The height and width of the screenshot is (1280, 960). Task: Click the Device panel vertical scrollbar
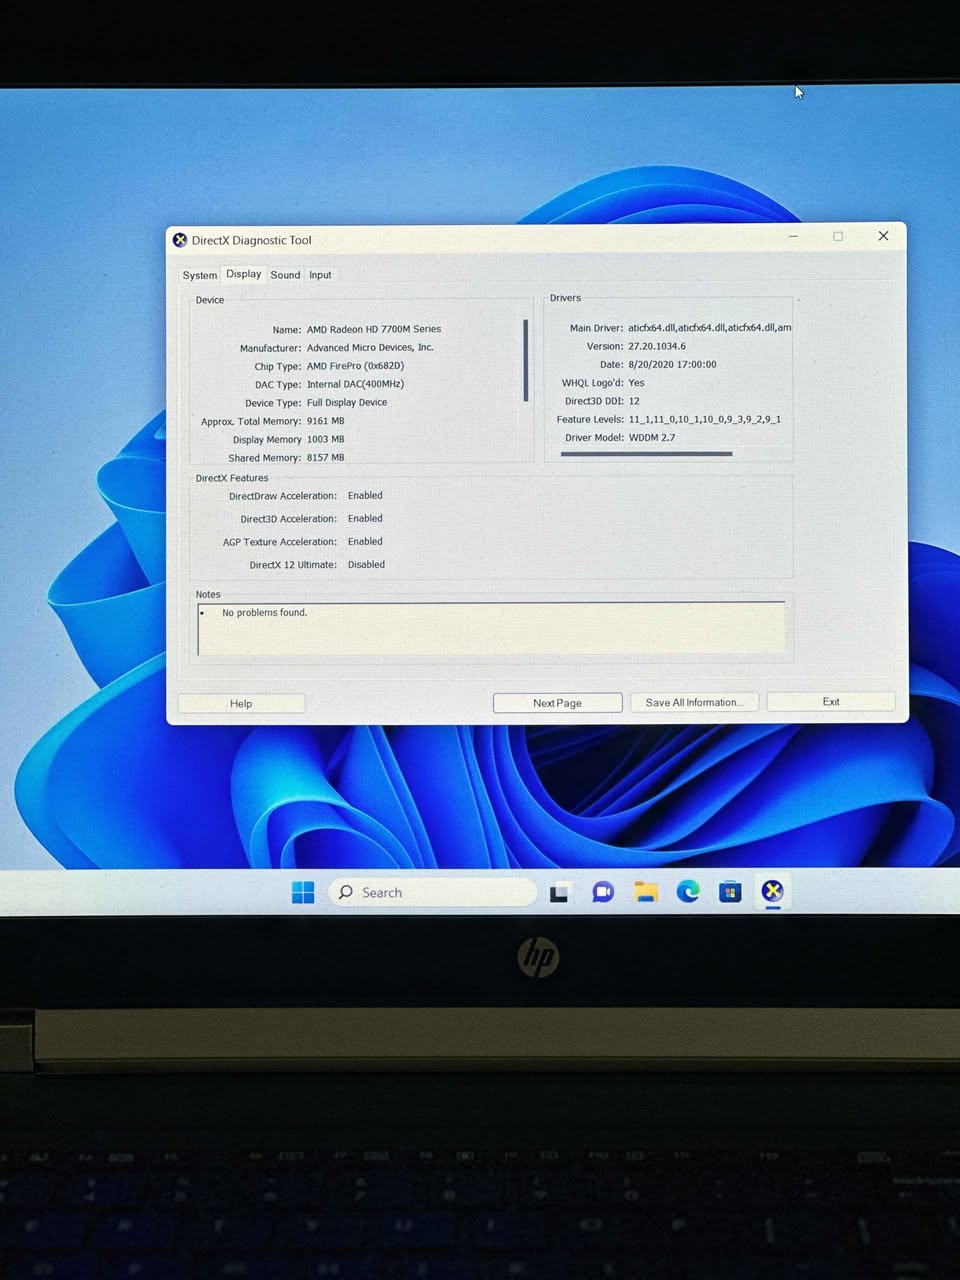(x=526, y=360)
